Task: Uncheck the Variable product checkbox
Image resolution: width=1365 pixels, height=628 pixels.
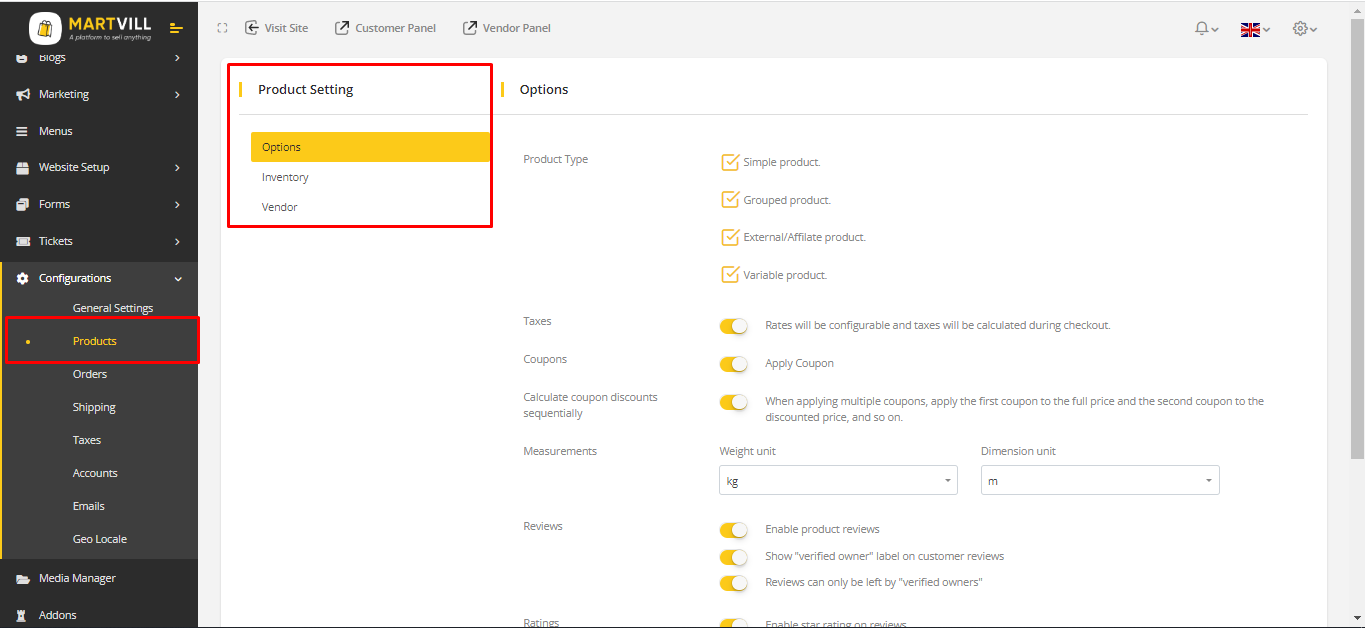Action: coord(730,274)
